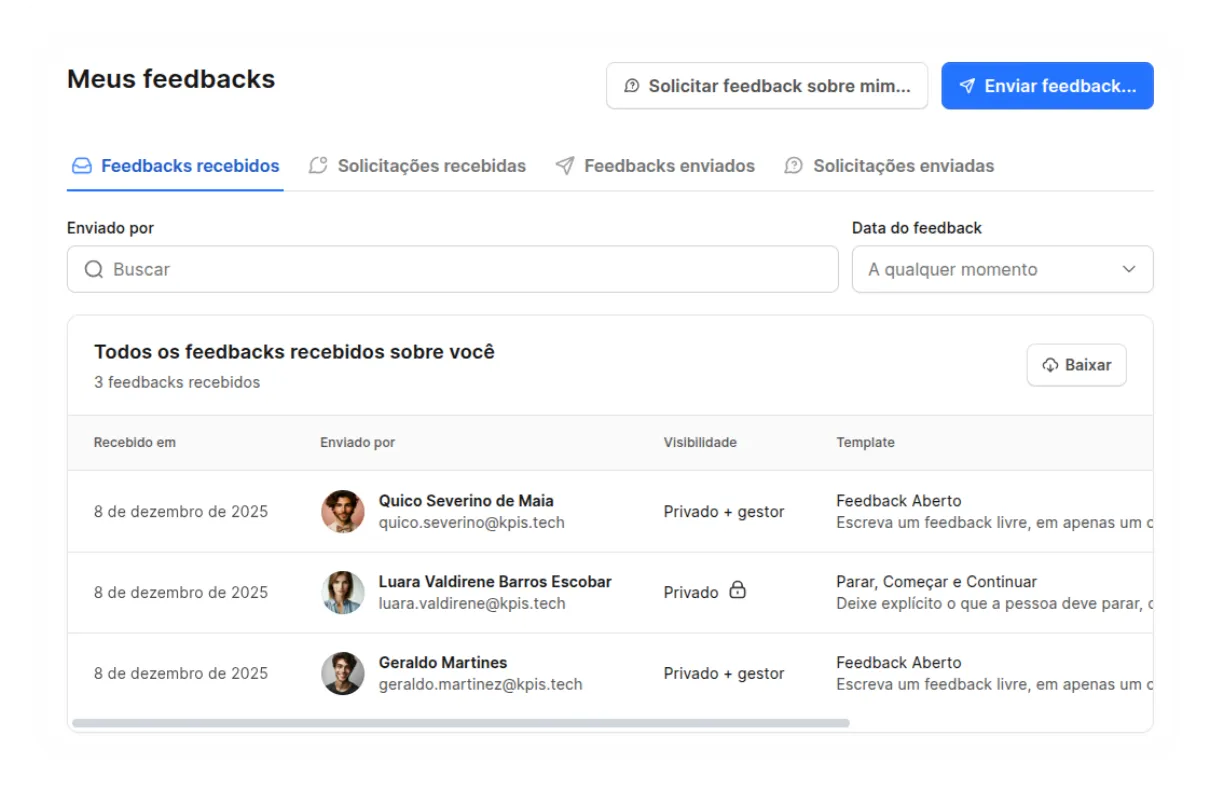Click the Visibilidade column header
Viewport: 1213px width, 794px height.
click(x=700, y=442)
